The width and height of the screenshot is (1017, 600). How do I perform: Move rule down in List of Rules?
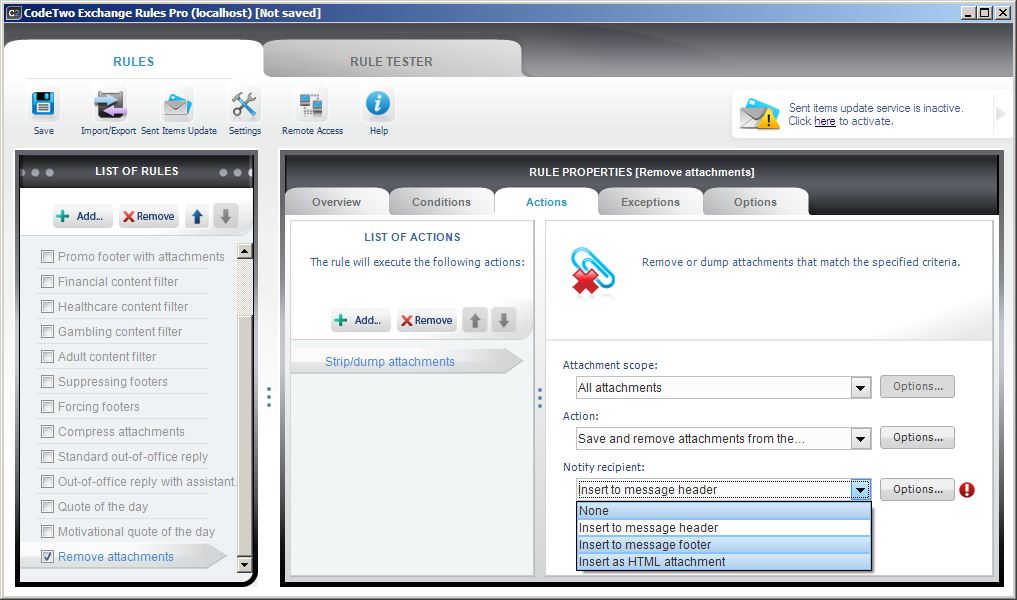(226, 217)
